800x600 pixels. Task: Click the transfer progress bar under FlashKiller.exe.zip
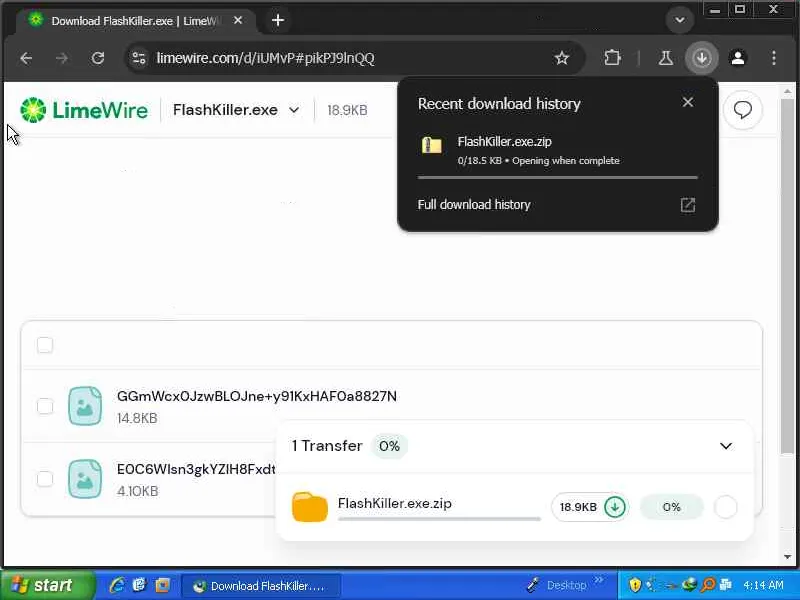point(439,519)
